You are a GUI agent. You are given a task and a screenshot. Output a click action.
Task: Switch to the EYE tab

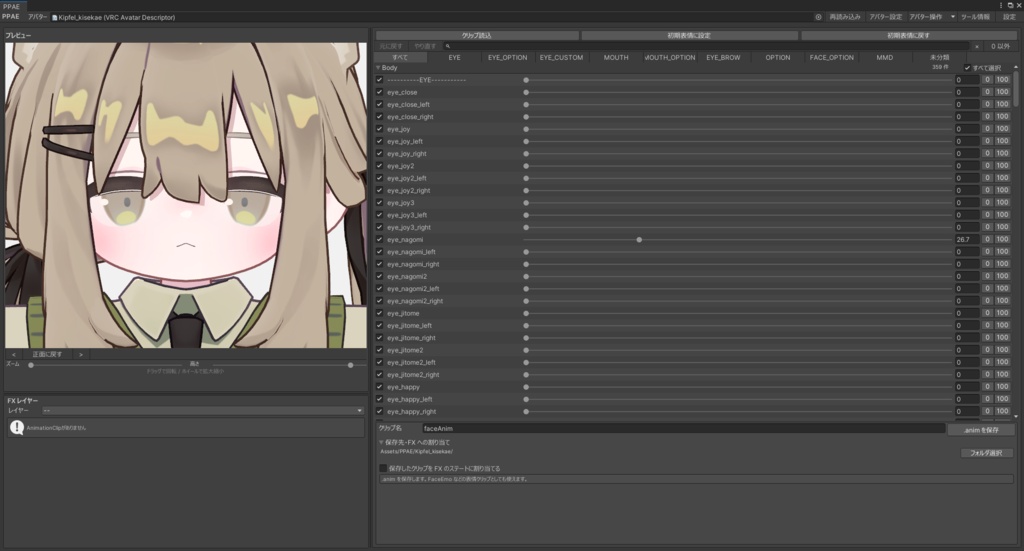click(455, 57)
